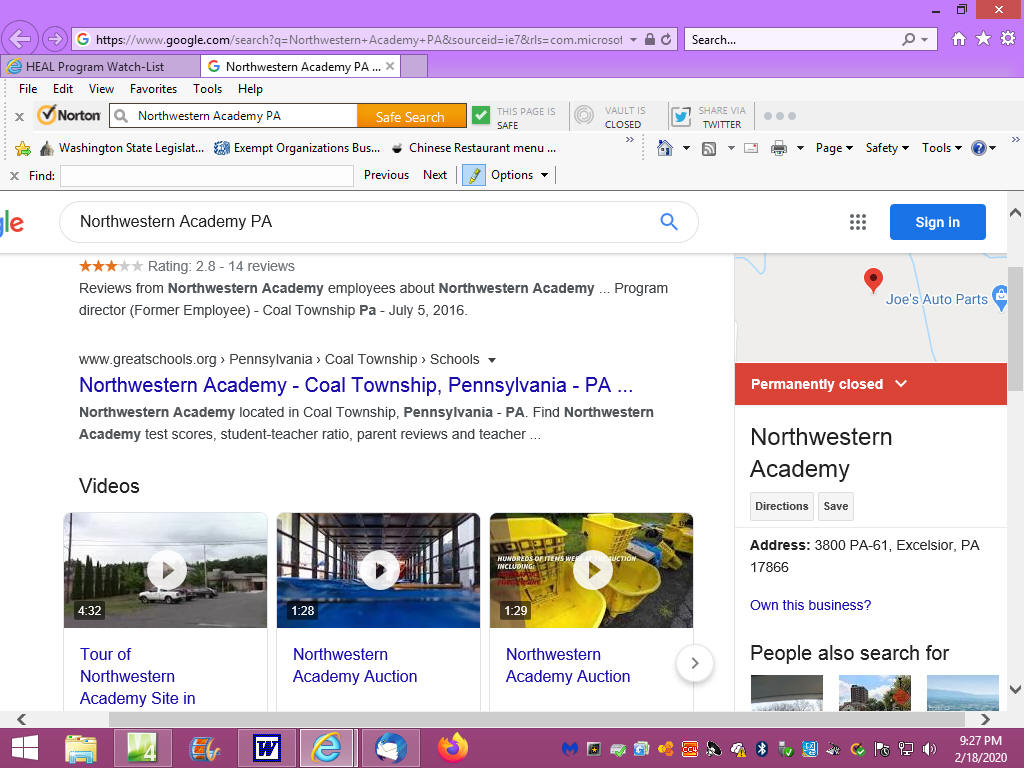1024x768 pixels.
Task: Open the Tools gear icon at top right
Action: pyautogui.click(x=1008, y=39)
